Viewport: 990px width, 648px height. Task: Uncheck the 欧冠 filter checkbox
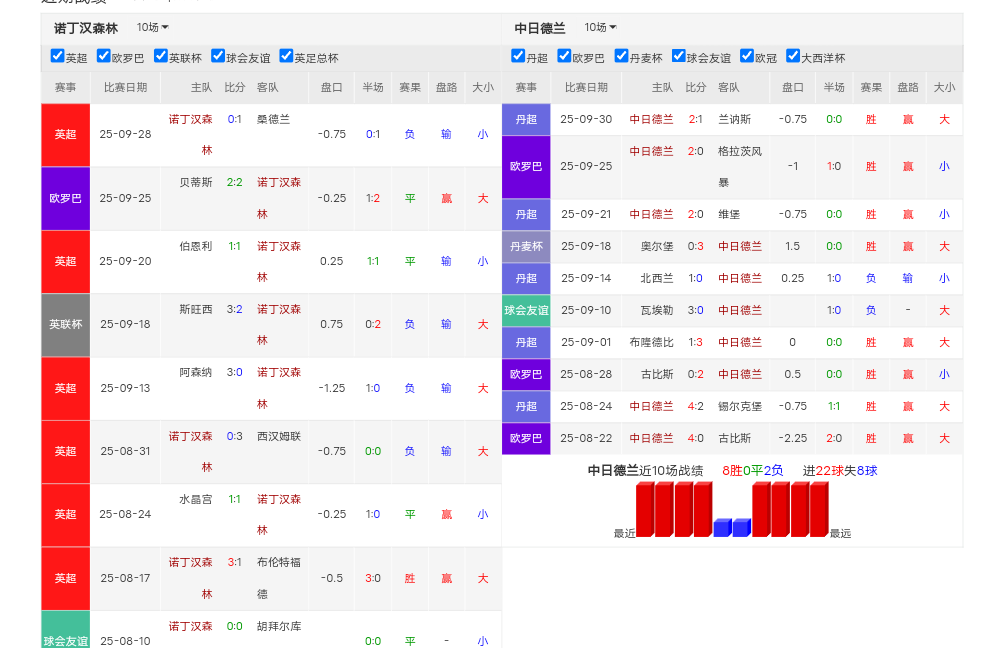[x=747, y=57]
